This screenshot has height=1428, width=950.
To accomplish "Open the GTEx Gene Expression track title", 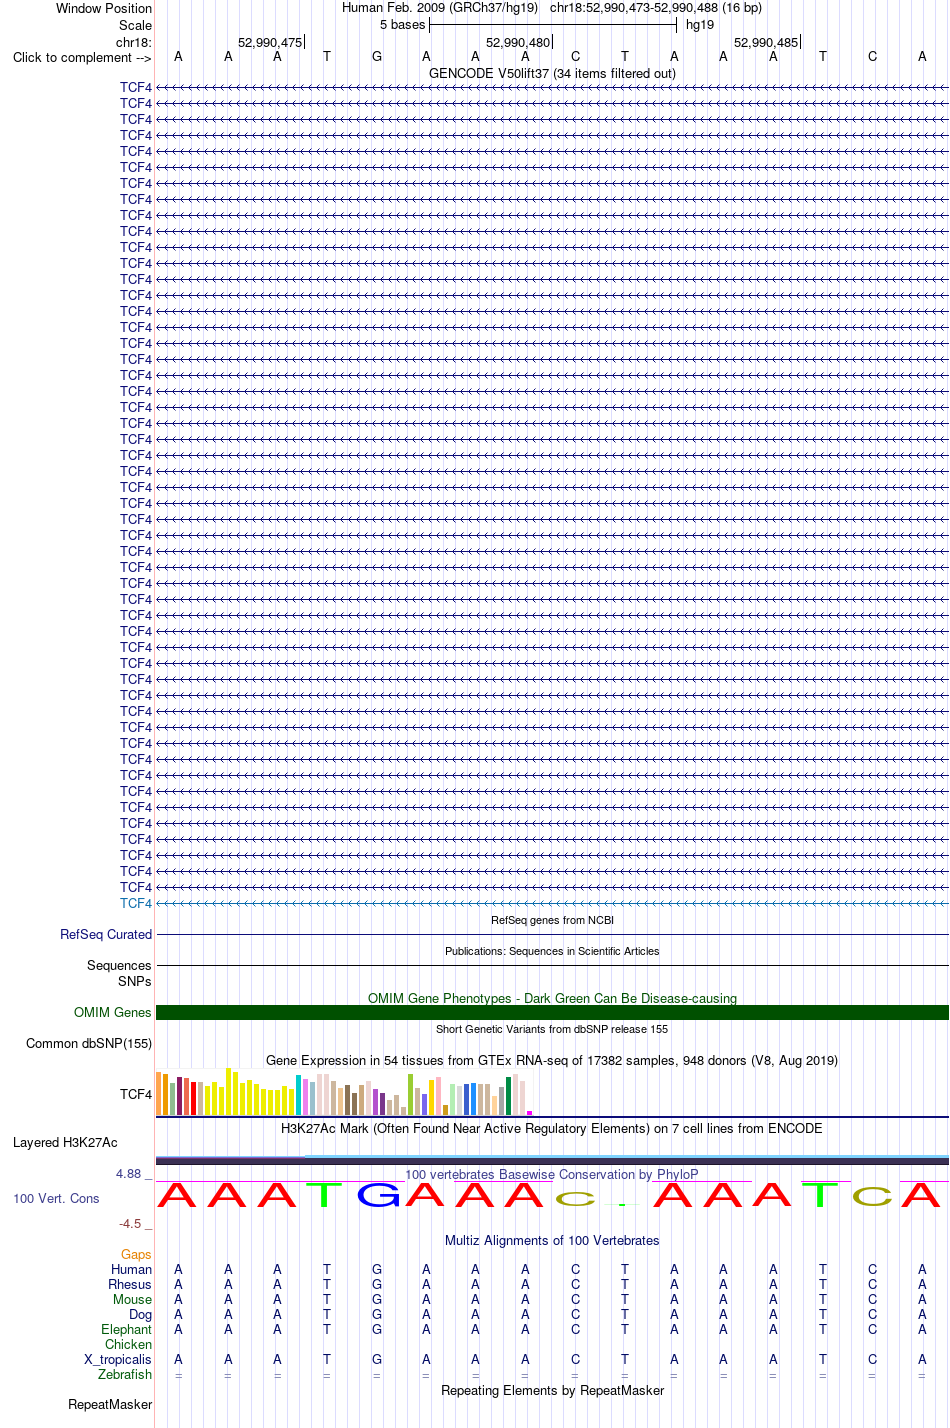I will tap(552, 1060).
